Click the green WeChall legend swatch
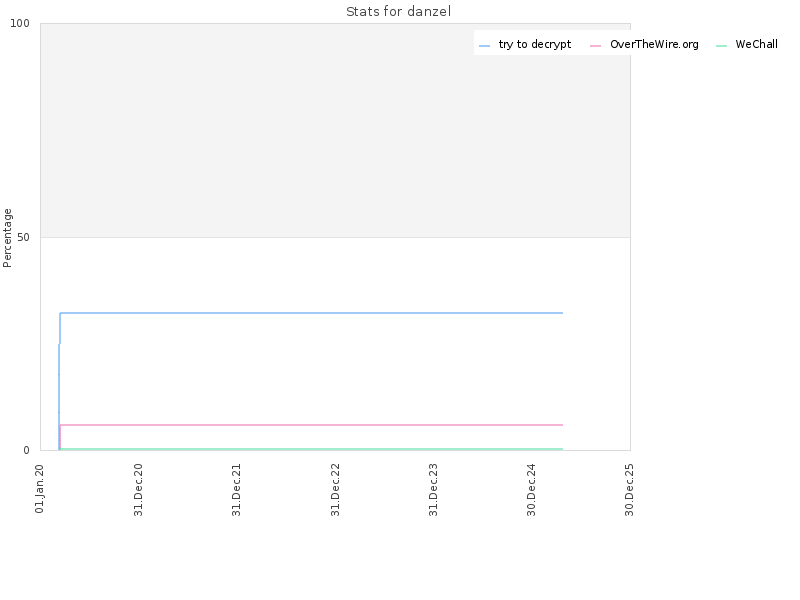This screenshot has height=600, width=800. (721, 46)
